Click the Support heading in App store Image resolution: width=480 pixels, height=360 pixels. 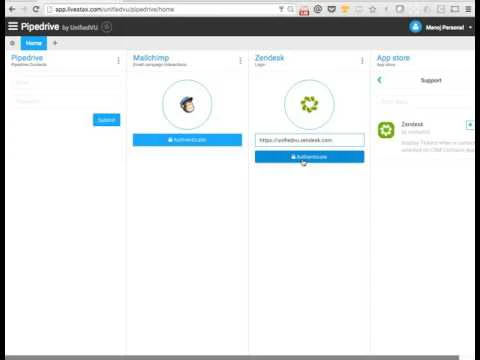tap(431, 80)
